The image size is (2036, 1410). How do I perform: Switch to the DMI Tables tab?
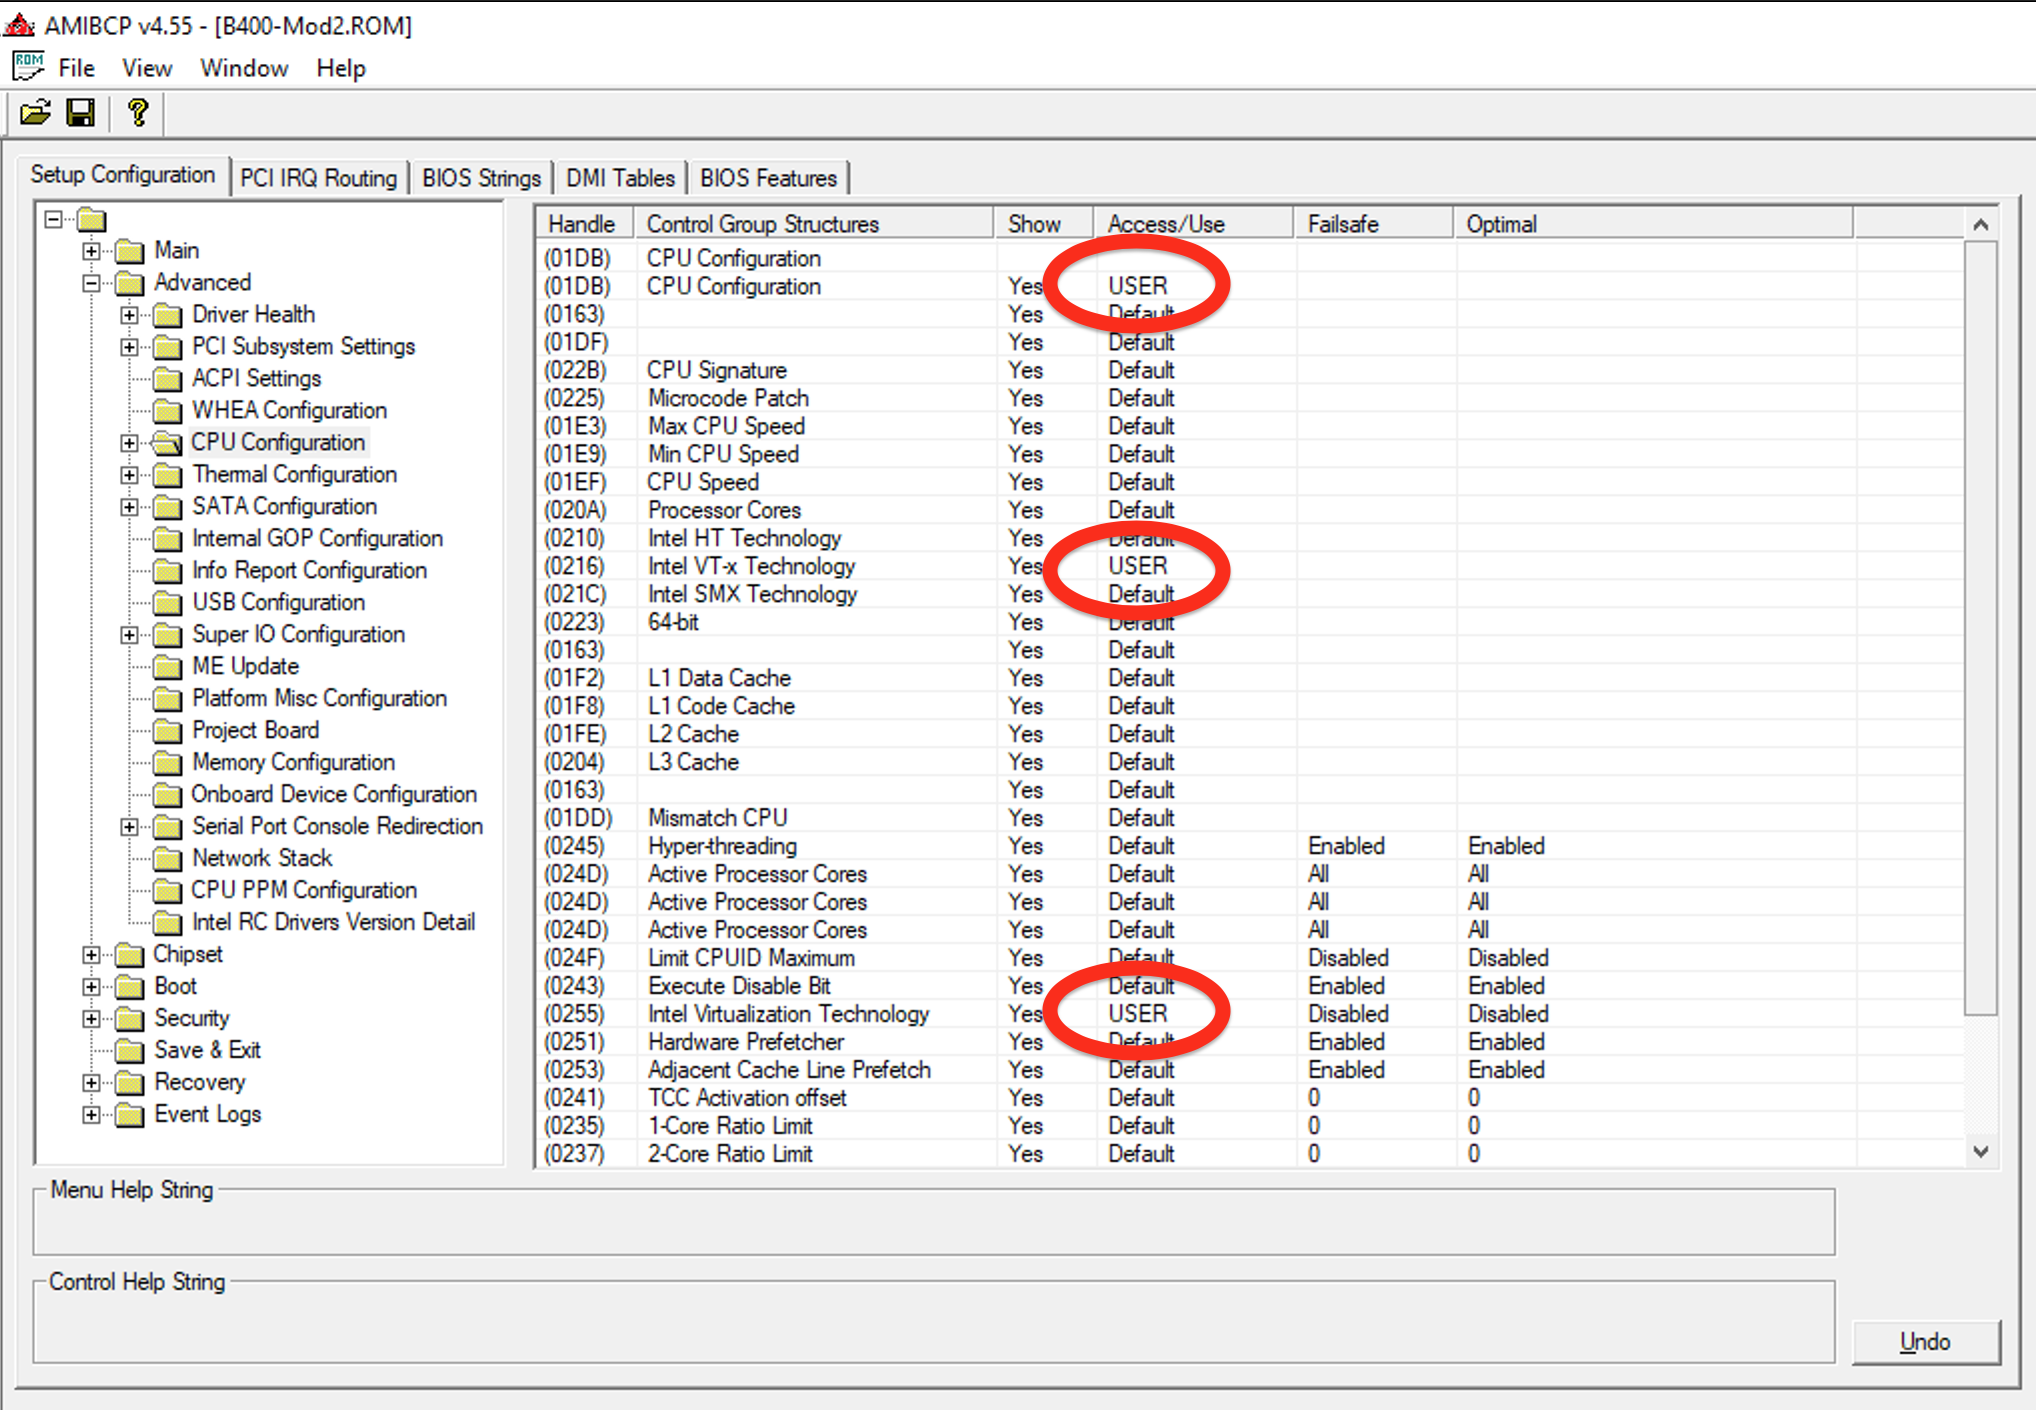click(x=620, y=178)
